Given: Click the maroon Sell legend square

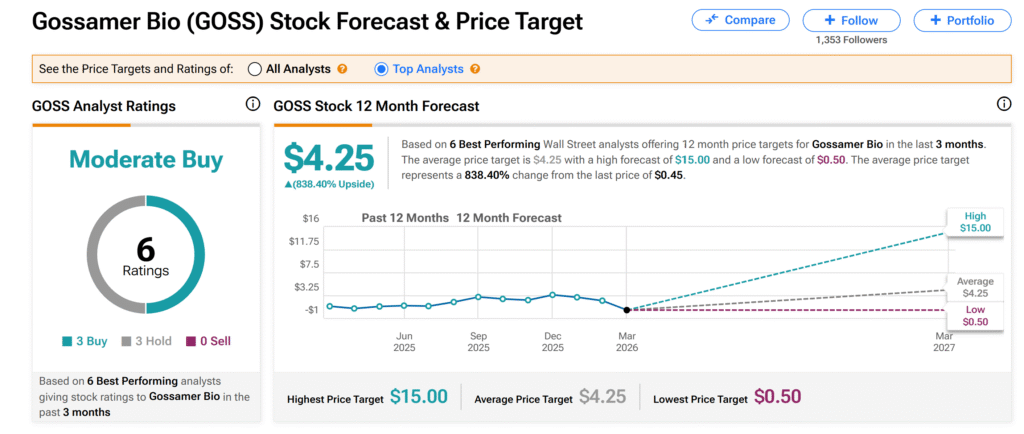Looking at the screenshot, I should tap(191, 341).
